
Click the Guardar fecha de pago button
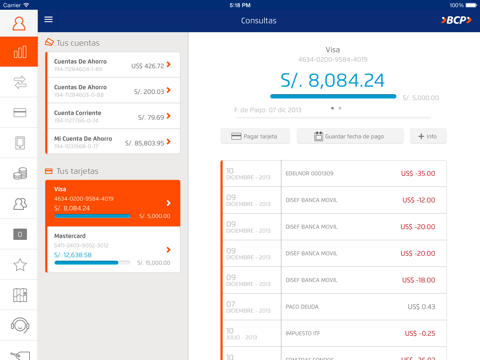click(x=350, y=136)
